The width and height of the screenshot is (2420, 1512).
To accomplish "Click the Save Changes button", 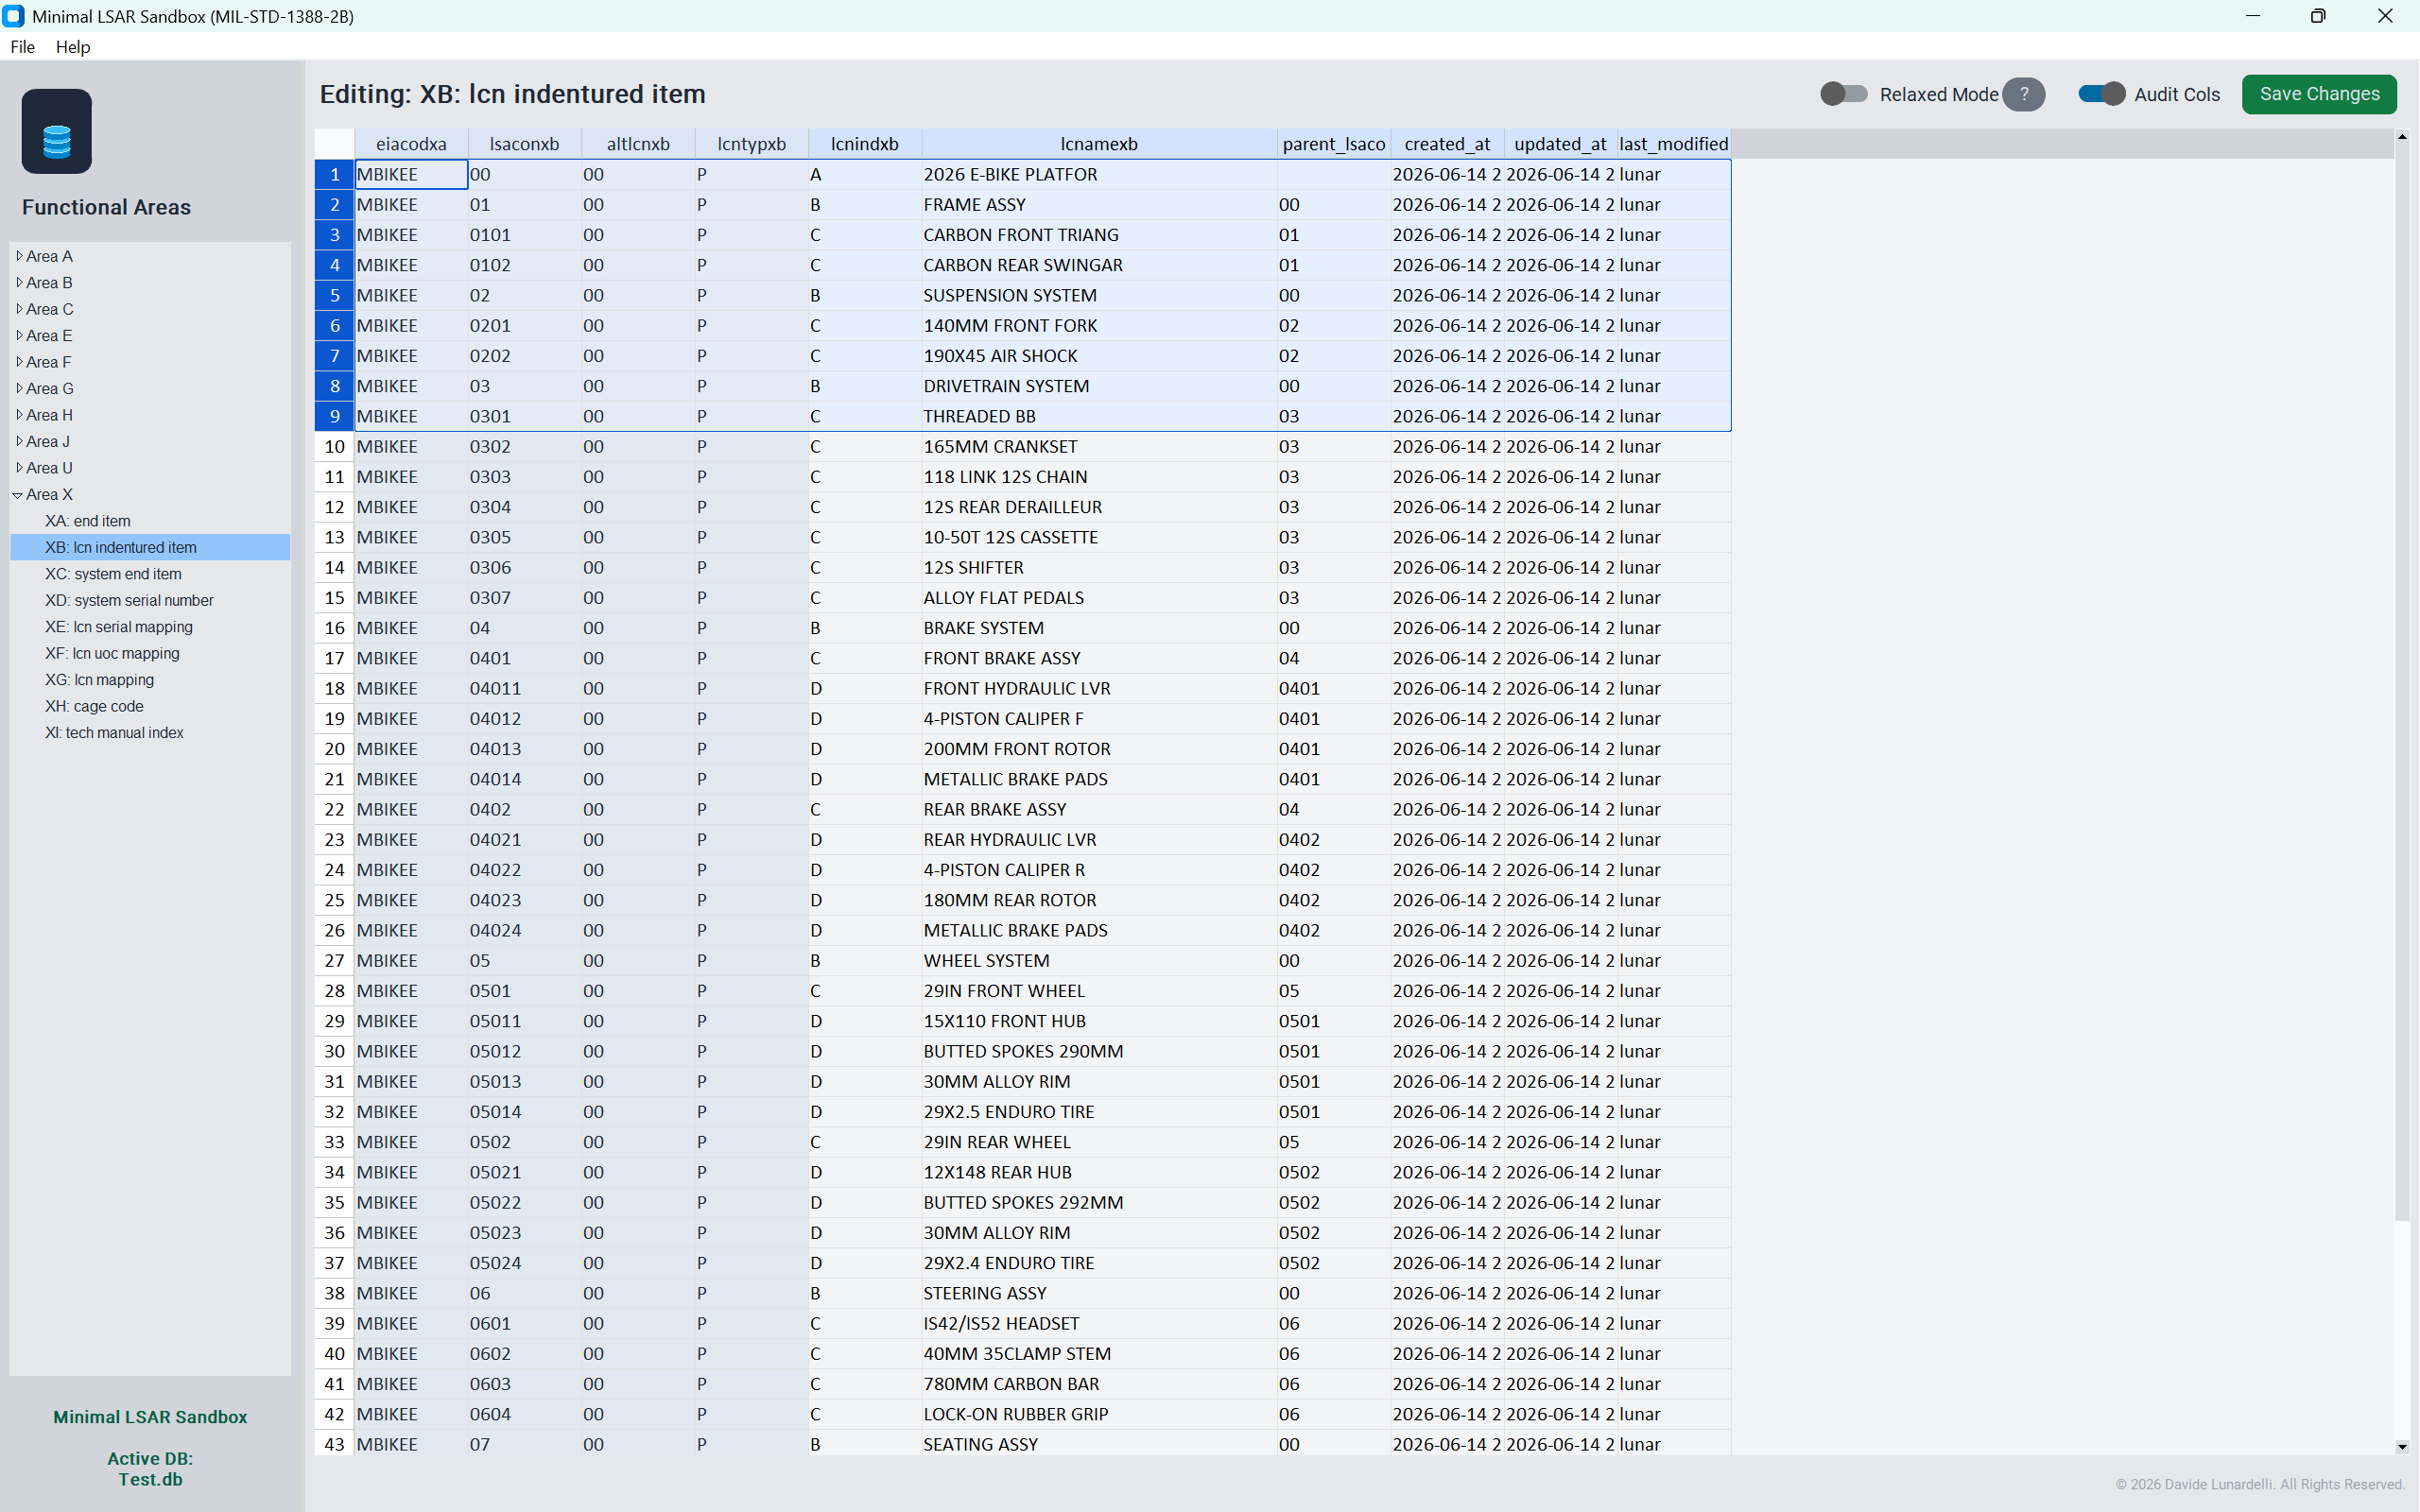I will click(x=2319, y=94).
